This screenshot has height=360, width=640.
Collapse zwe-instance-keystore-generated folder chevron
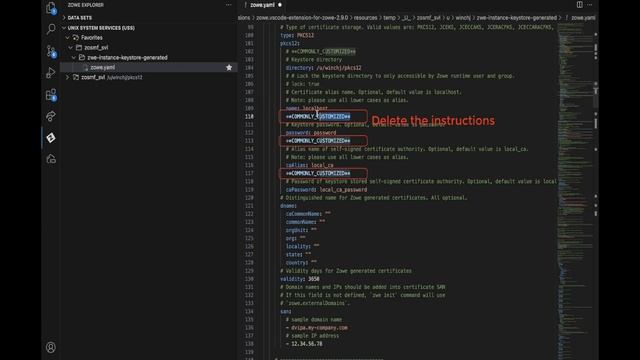[74, 58]
